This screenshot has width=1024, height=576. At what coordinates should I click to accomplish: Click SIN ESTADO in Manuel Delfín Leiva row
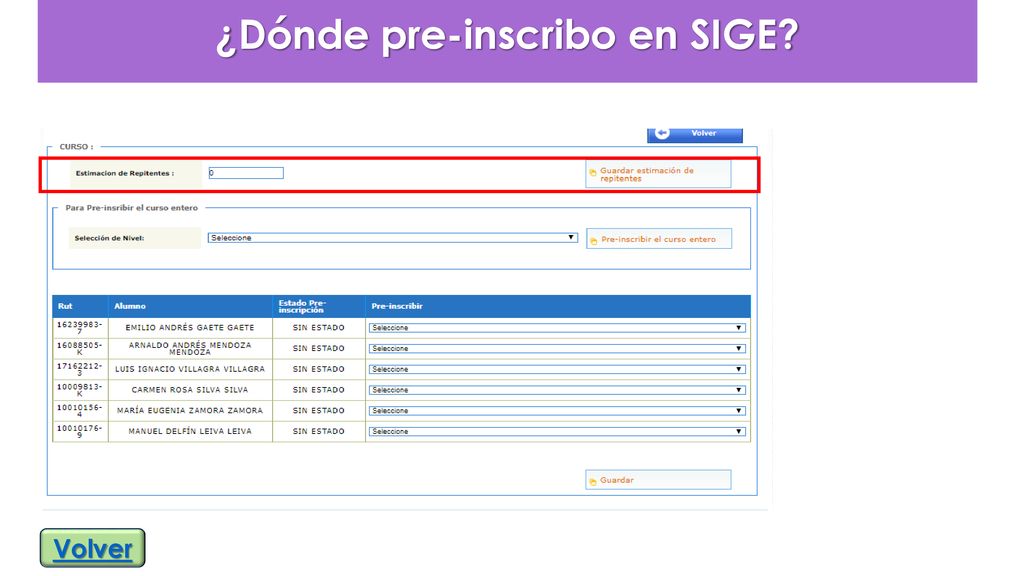click(319, 432)
